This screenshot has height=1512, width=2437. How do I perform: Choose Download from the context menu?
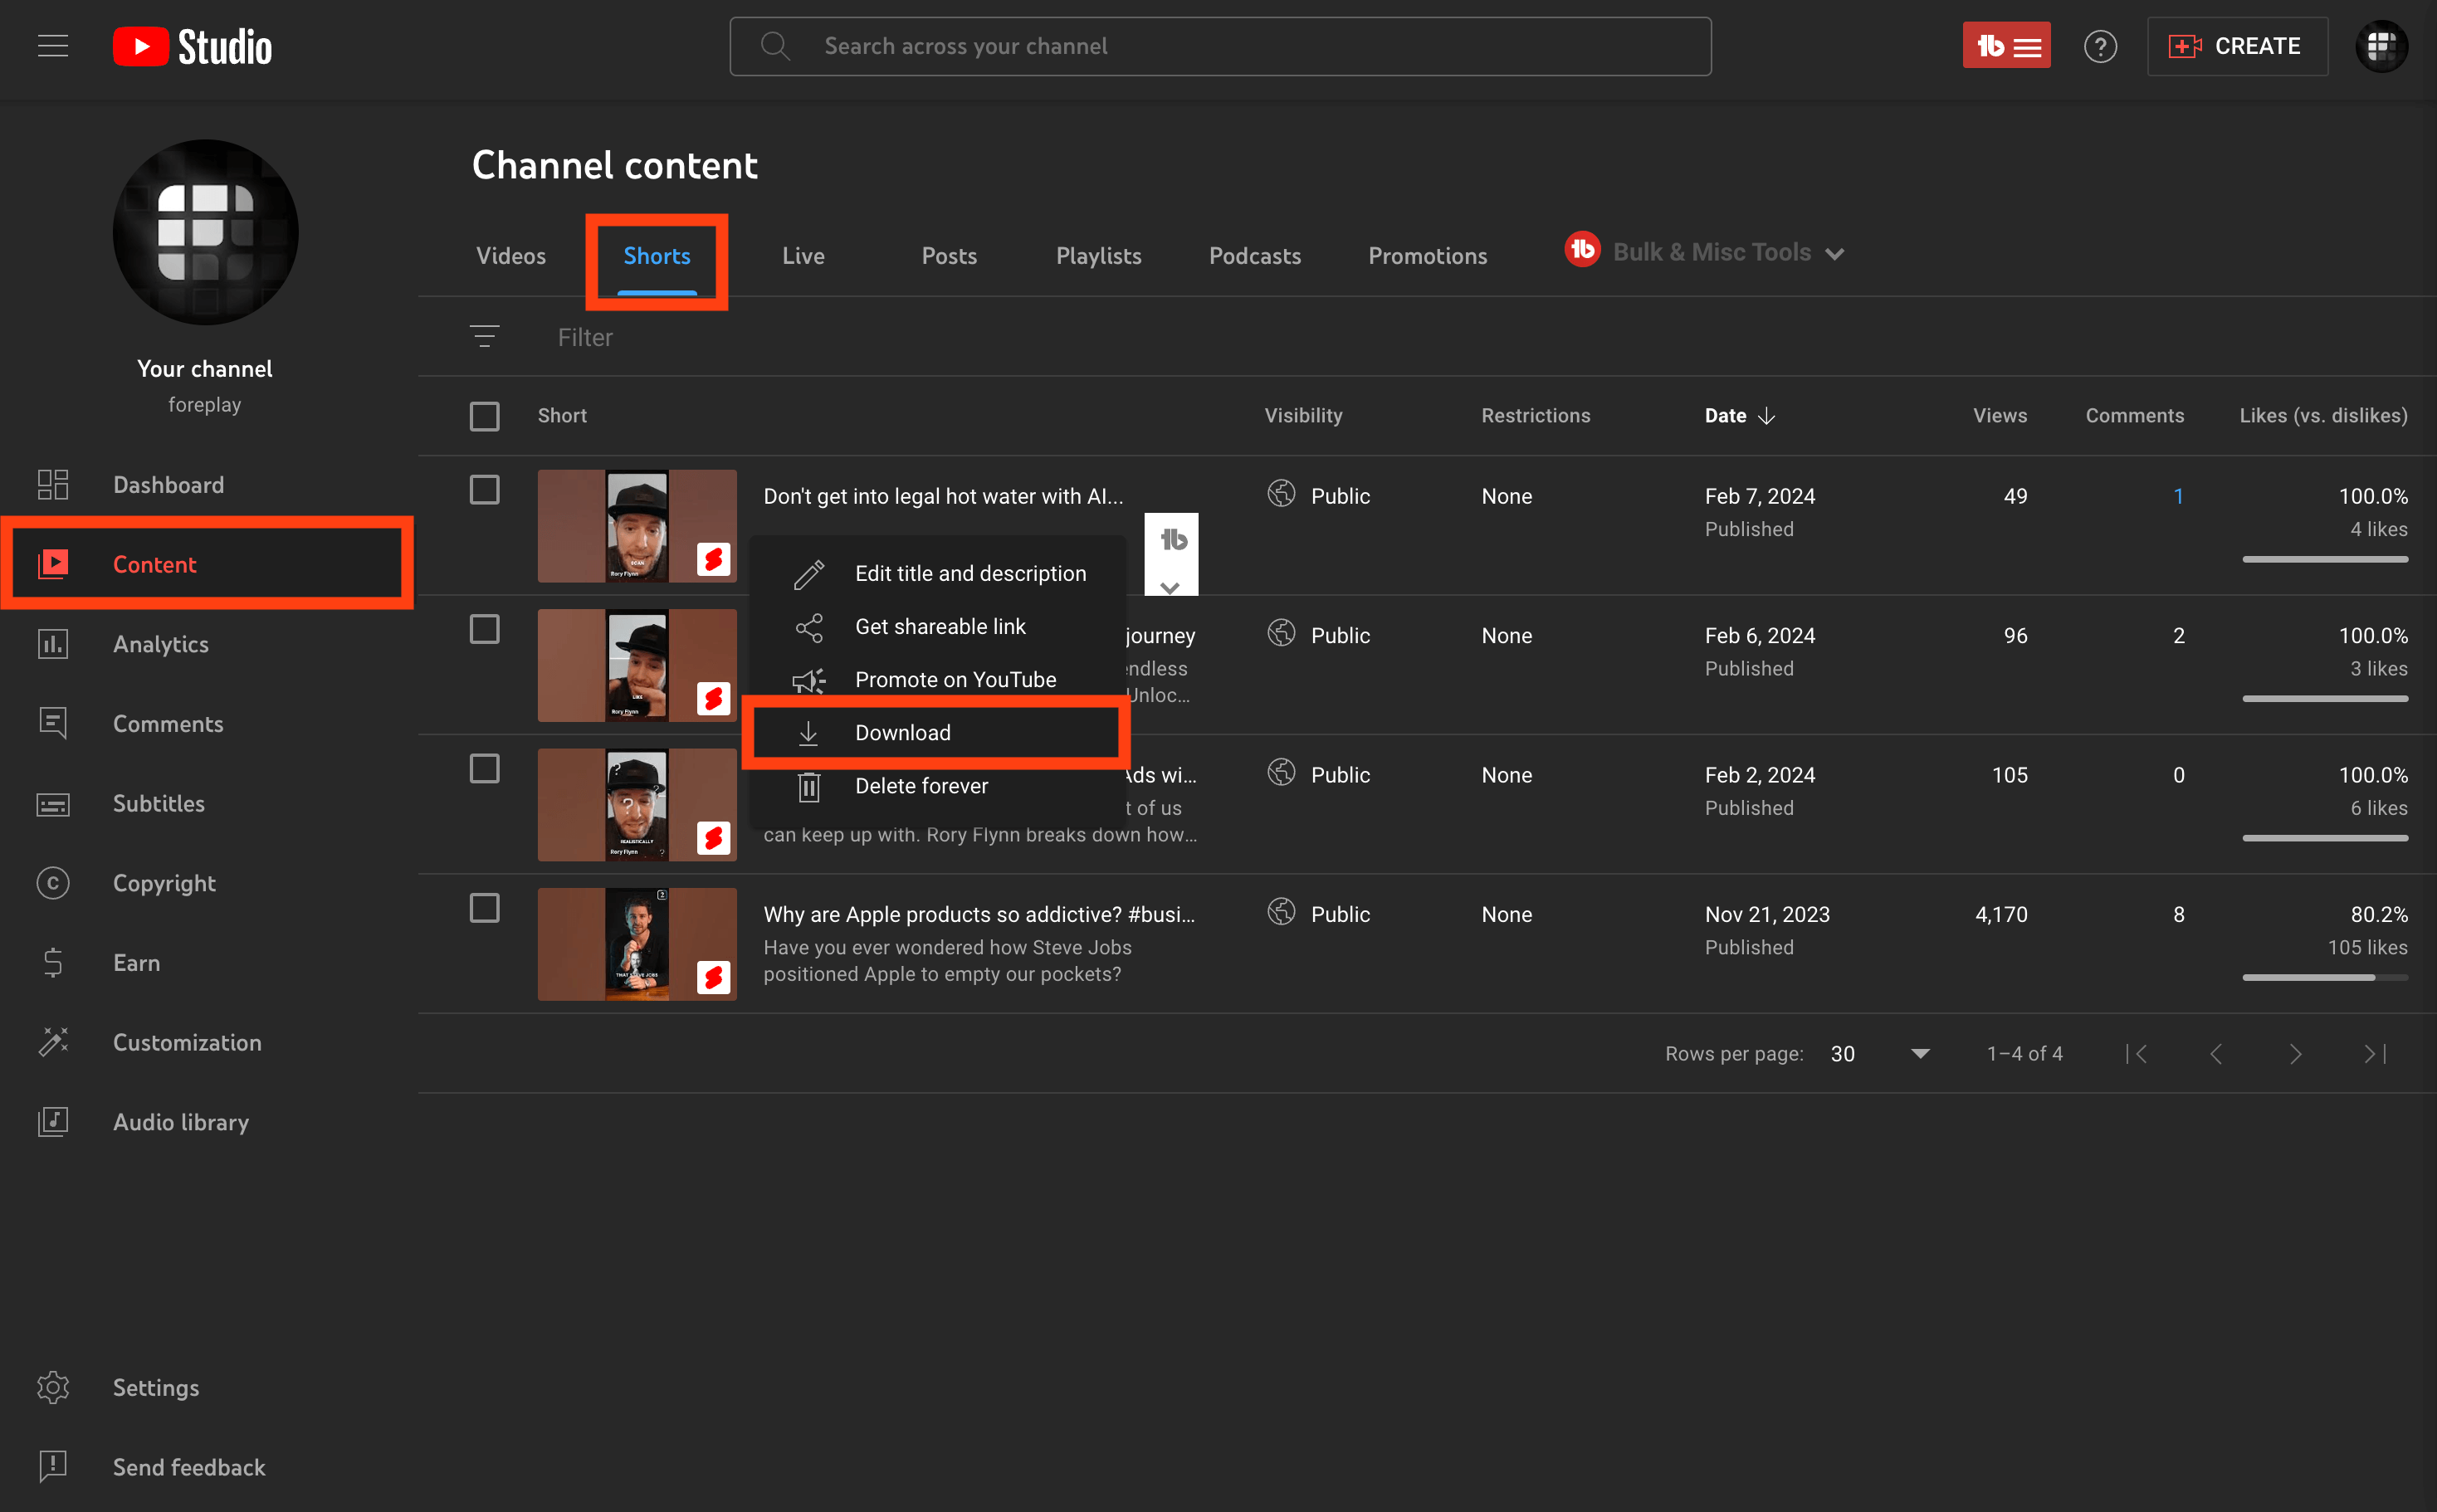pos(903,732)
